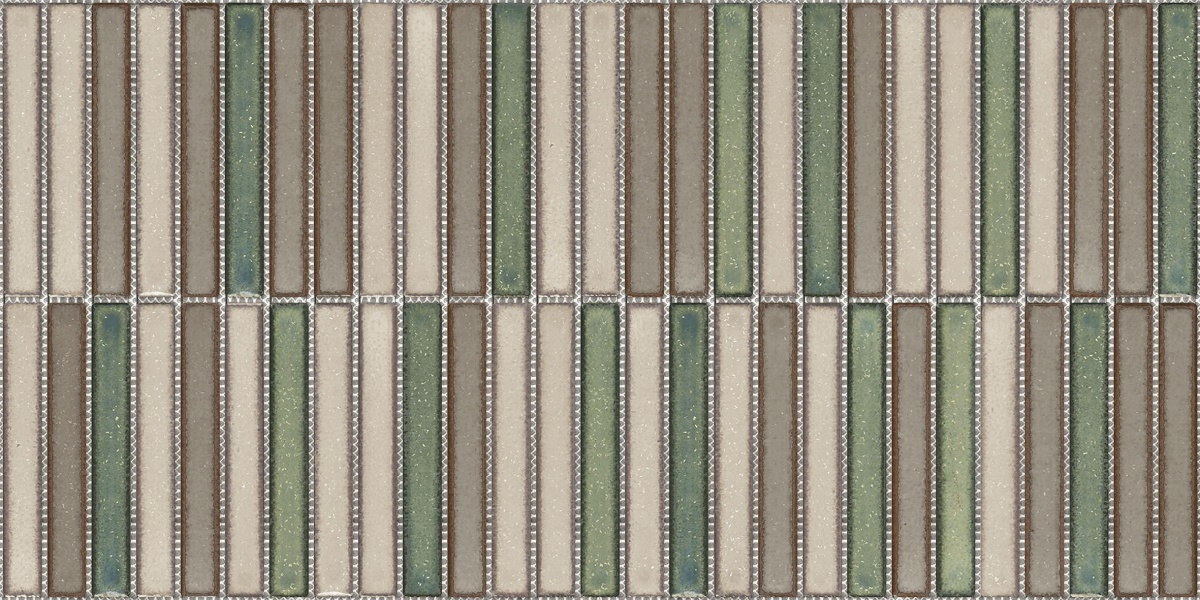Click the second taupe tile in the top row
This screenshot has height=600, width=1200.
coord(200,150)
